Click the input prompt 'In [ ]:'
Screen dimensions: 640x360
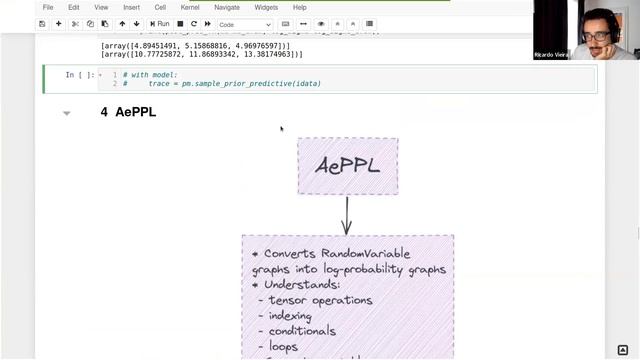pyautogui.click(x=80, y=75)
